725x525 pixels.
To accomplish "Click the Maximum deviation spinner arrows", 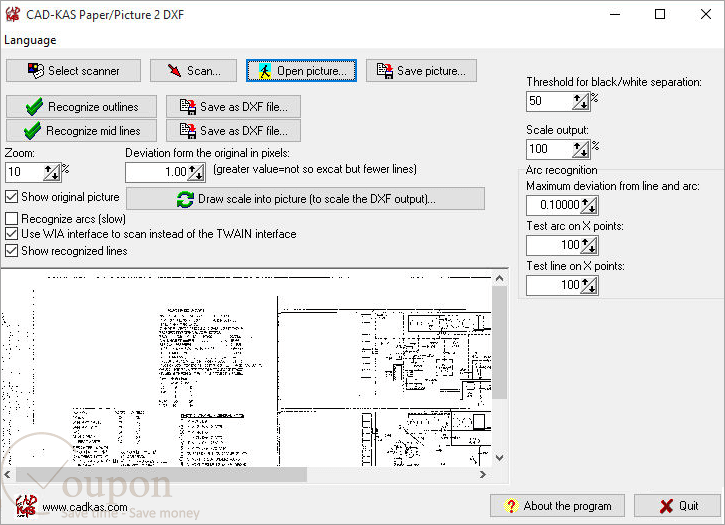I will point(589,205).
